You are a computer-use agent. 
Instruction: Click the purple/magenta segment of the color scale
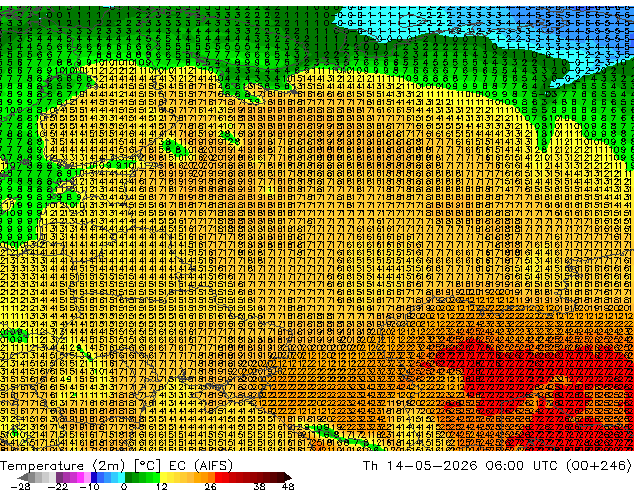click(x=73, y=477)
